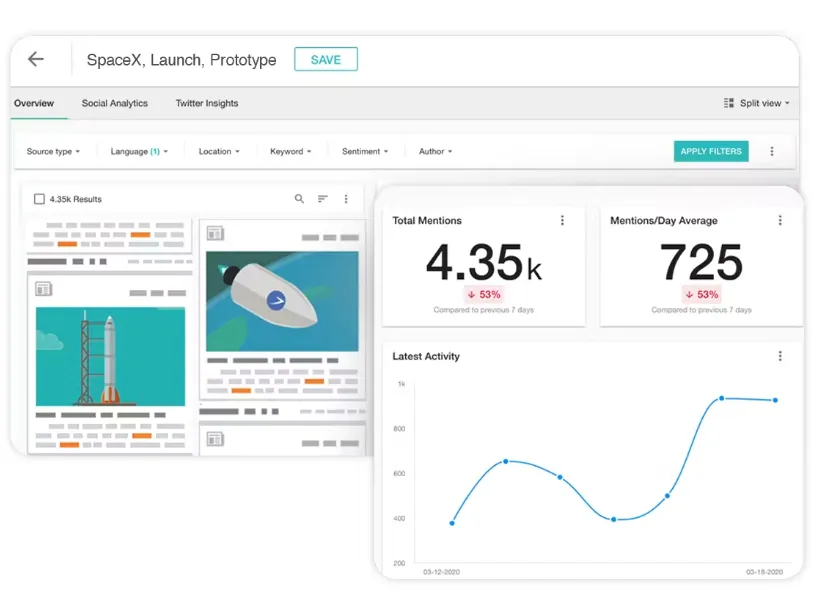Expand the Author filter
The height and width of the screenshot is (609, 834).
(x=435, y=152)
